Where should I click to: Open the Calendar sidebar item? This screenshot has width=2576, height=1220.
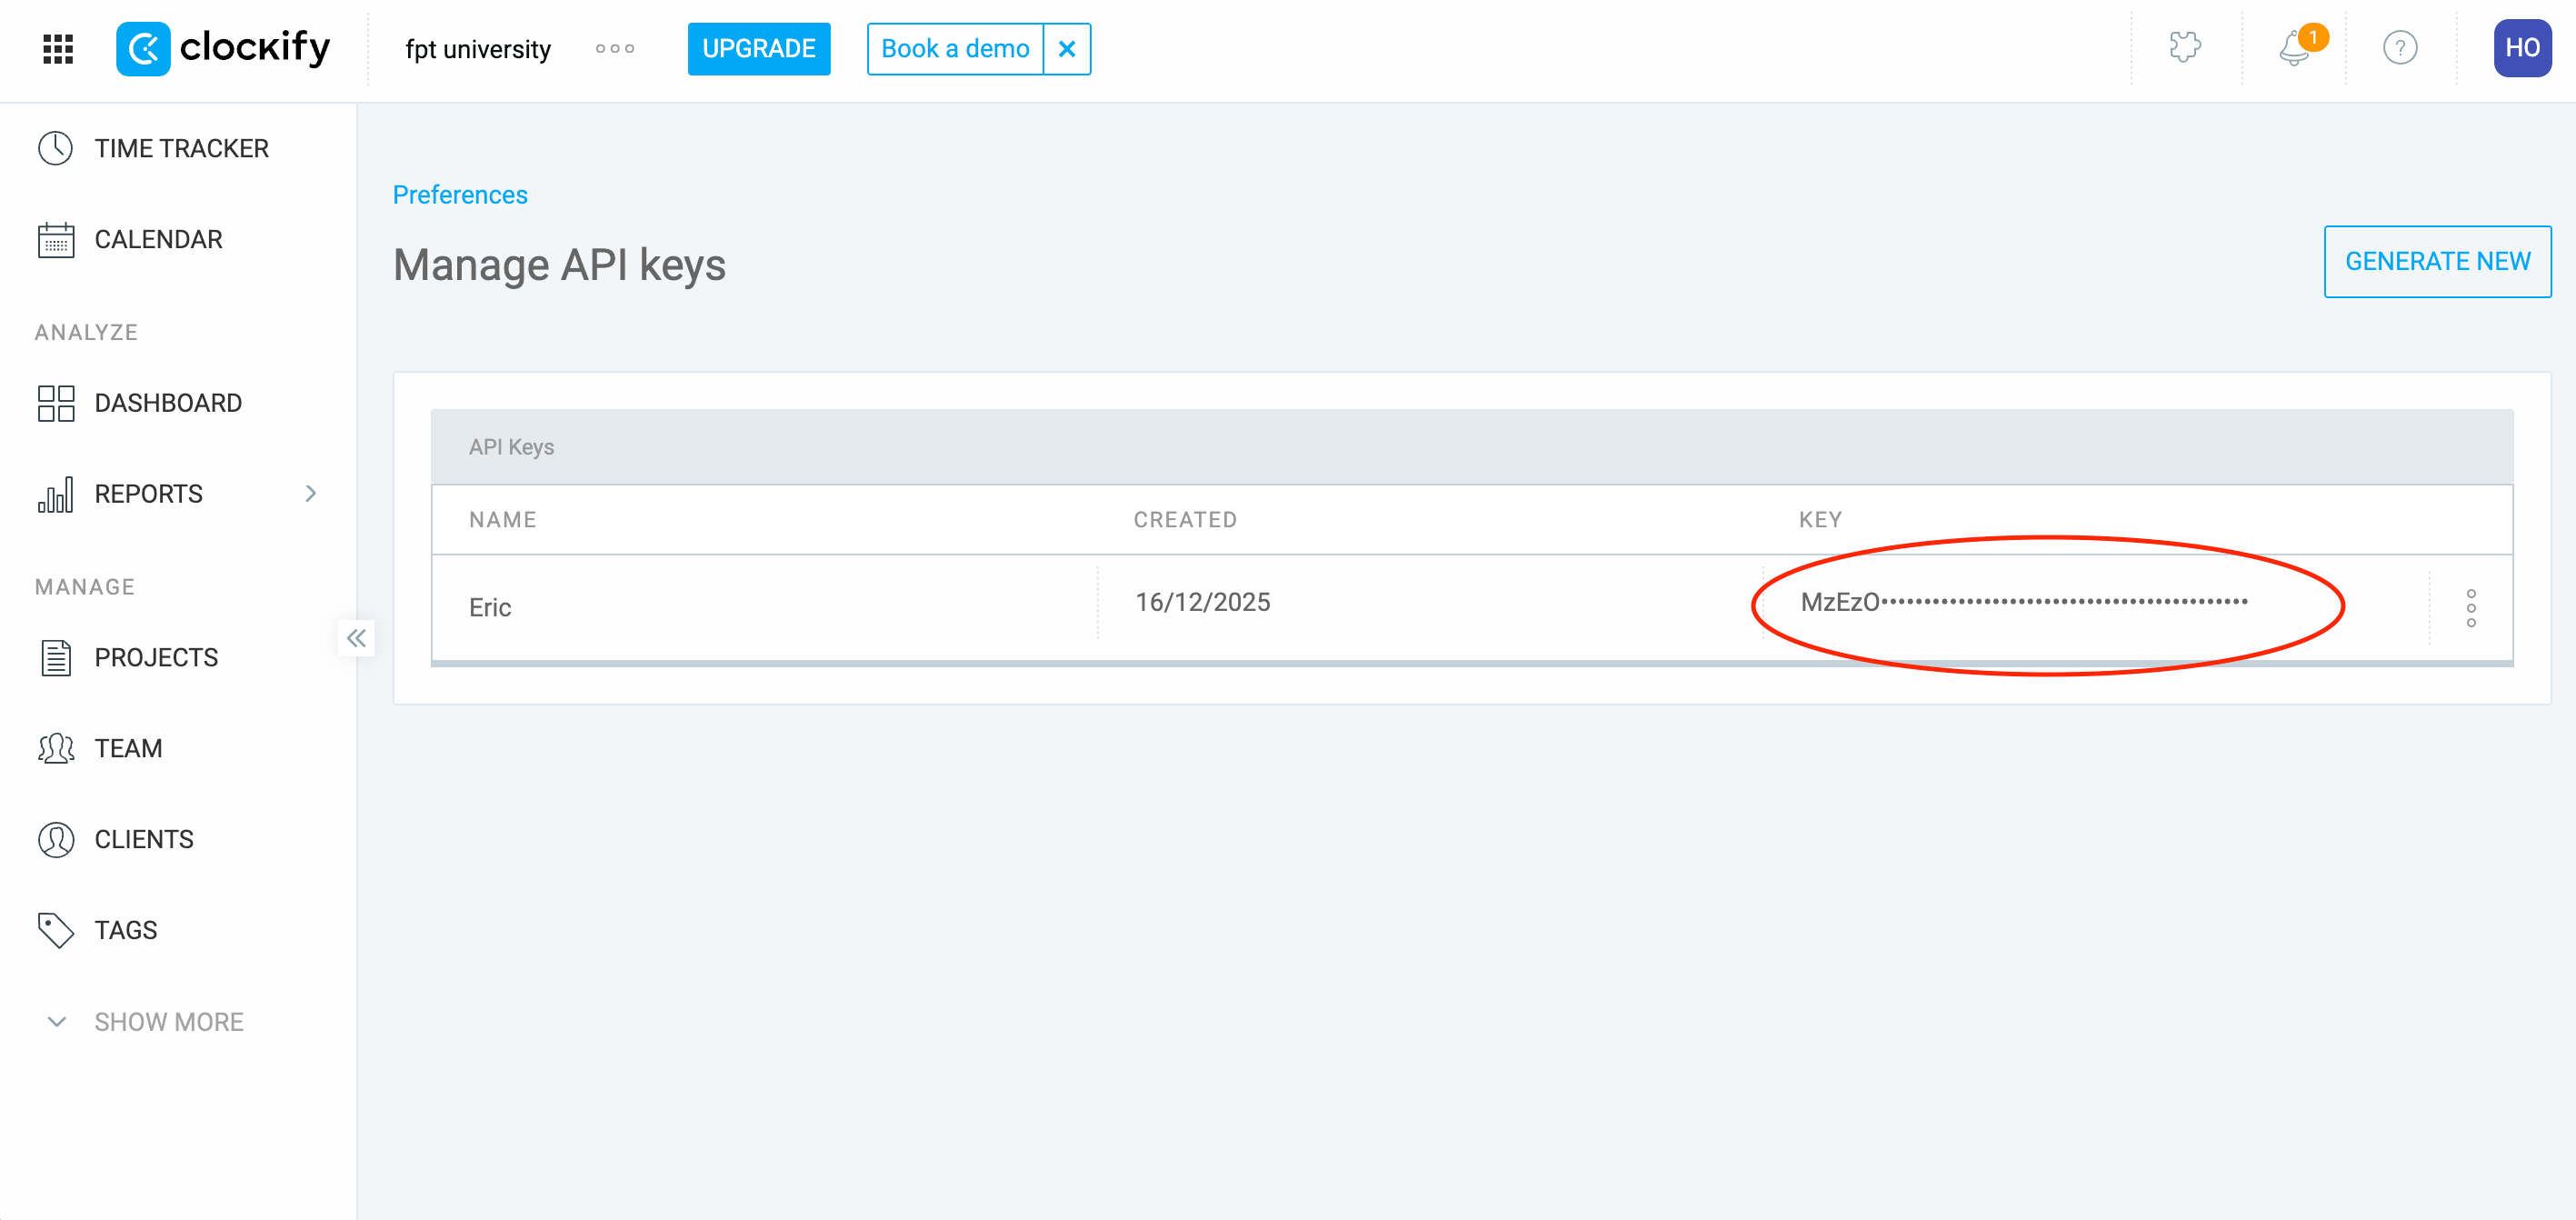pyautogui.click(x=178, y=239)
